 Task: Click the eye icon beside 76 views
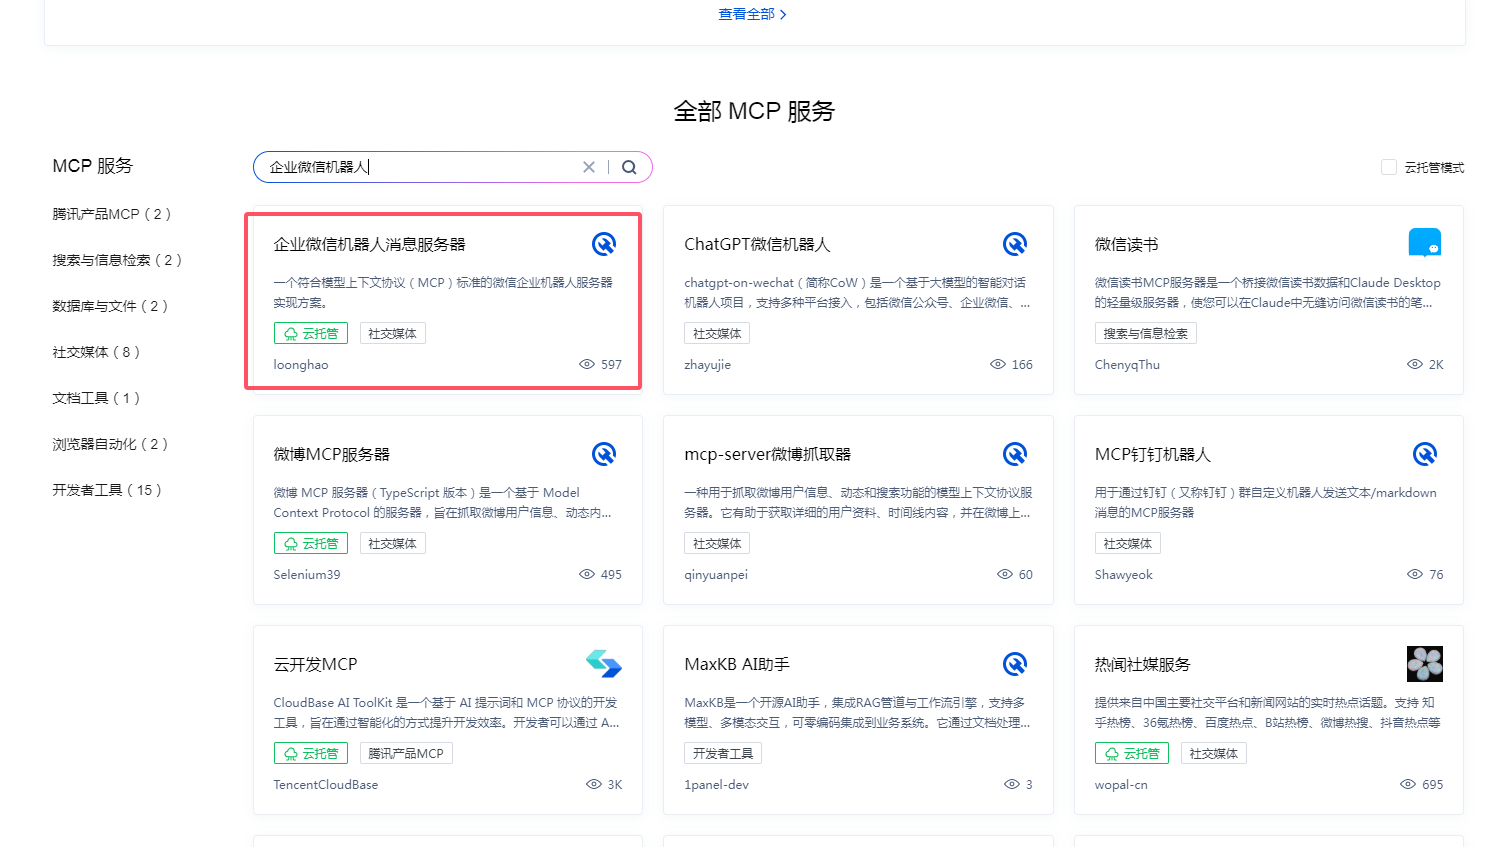pyautogui.click(x=1415, y=574)
